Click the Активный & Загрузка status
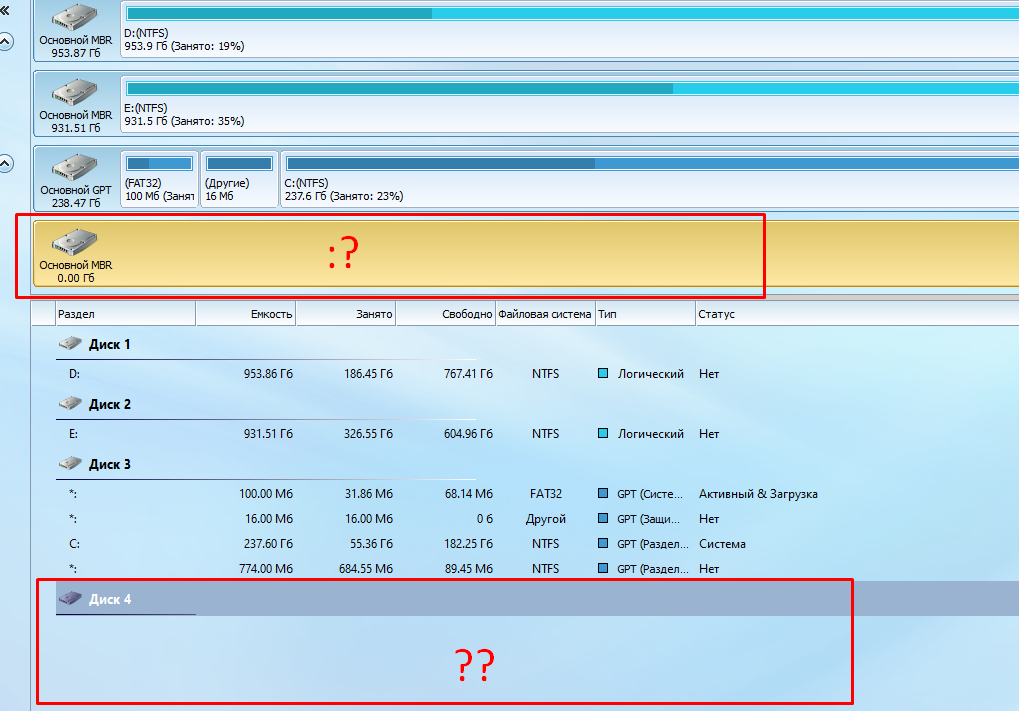This screenshot has width=1019, height=711. (x=758, y=494)
